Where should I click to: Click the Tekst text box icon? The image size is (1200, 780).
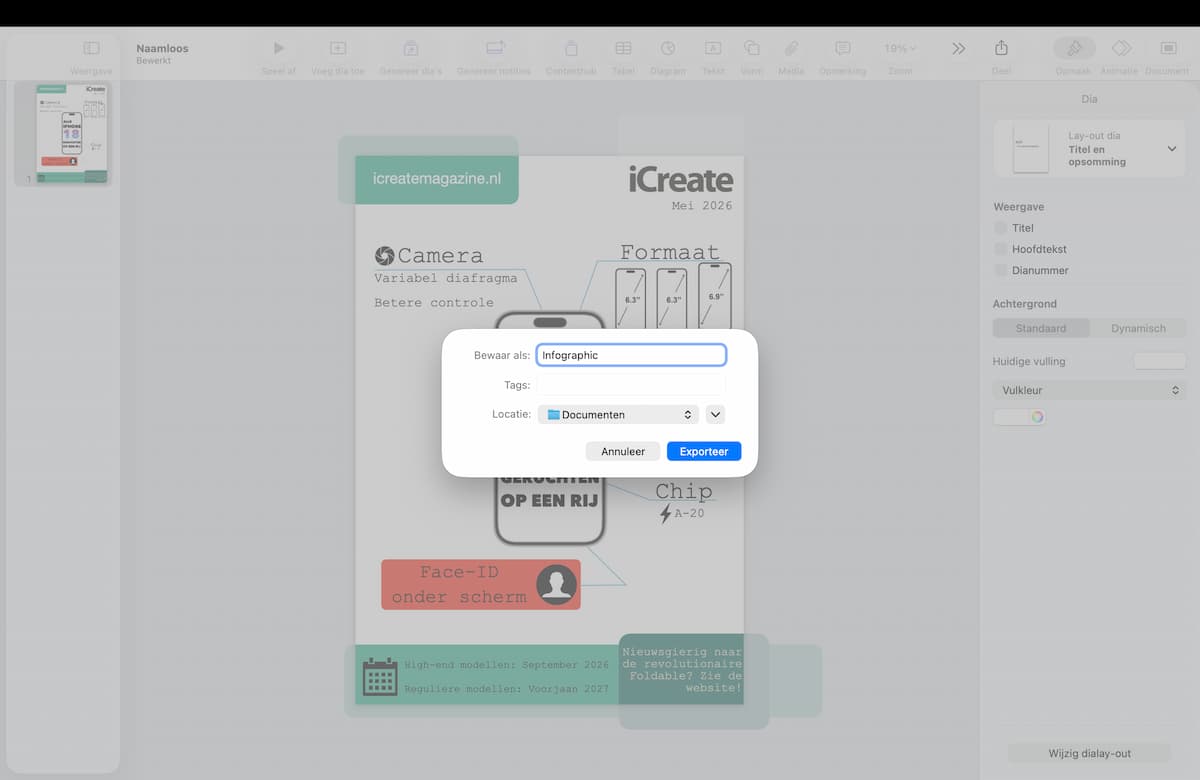[713, 48]
